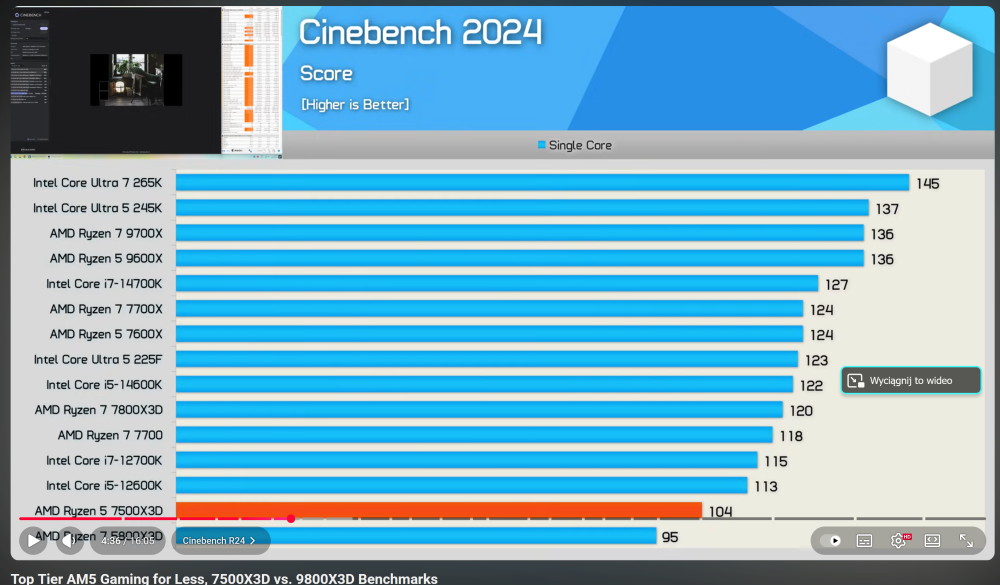Image resolution: width=1000 pixels, height=585 pixels.
Task: Click the 'Single Core' legend entry
Action: pos(575,145)
